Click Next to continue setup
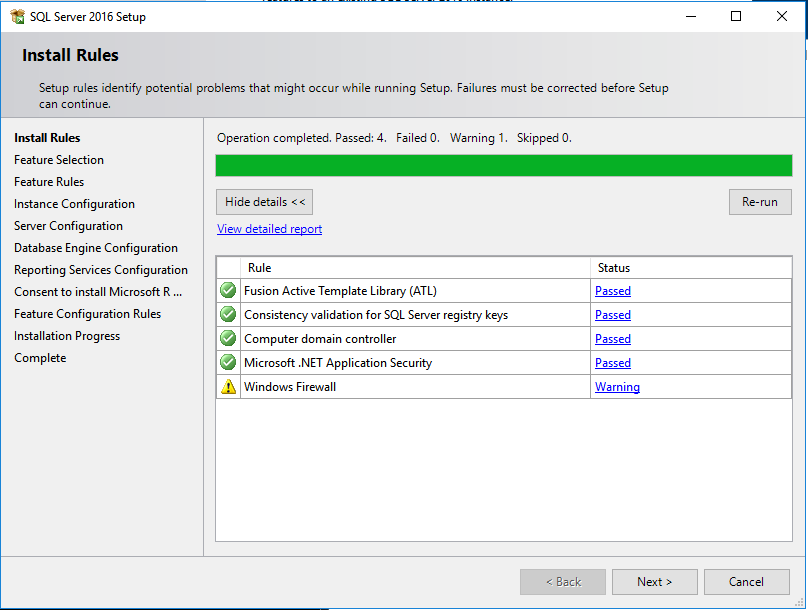This screenshot has height=610, width=808. click(654, 581)
